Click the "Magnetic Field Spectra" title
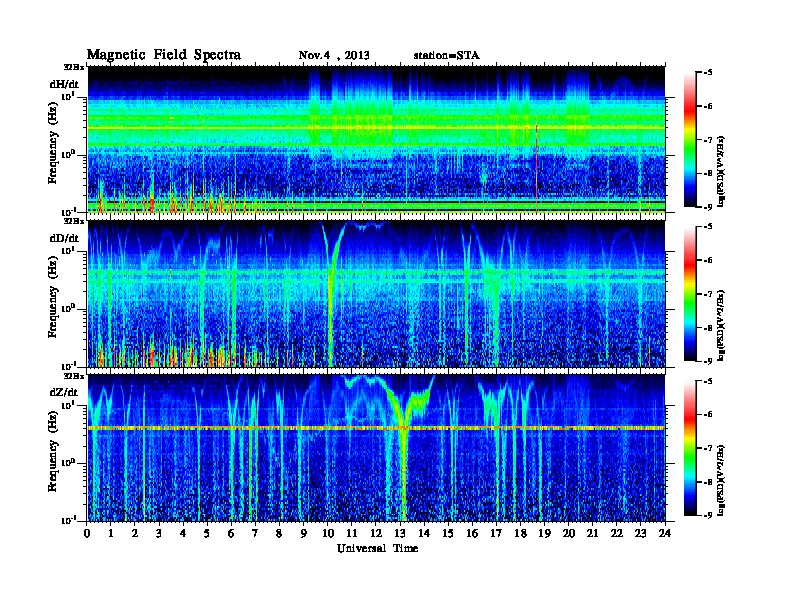Screen dimensions: 792x612 (x=164, y=55)
